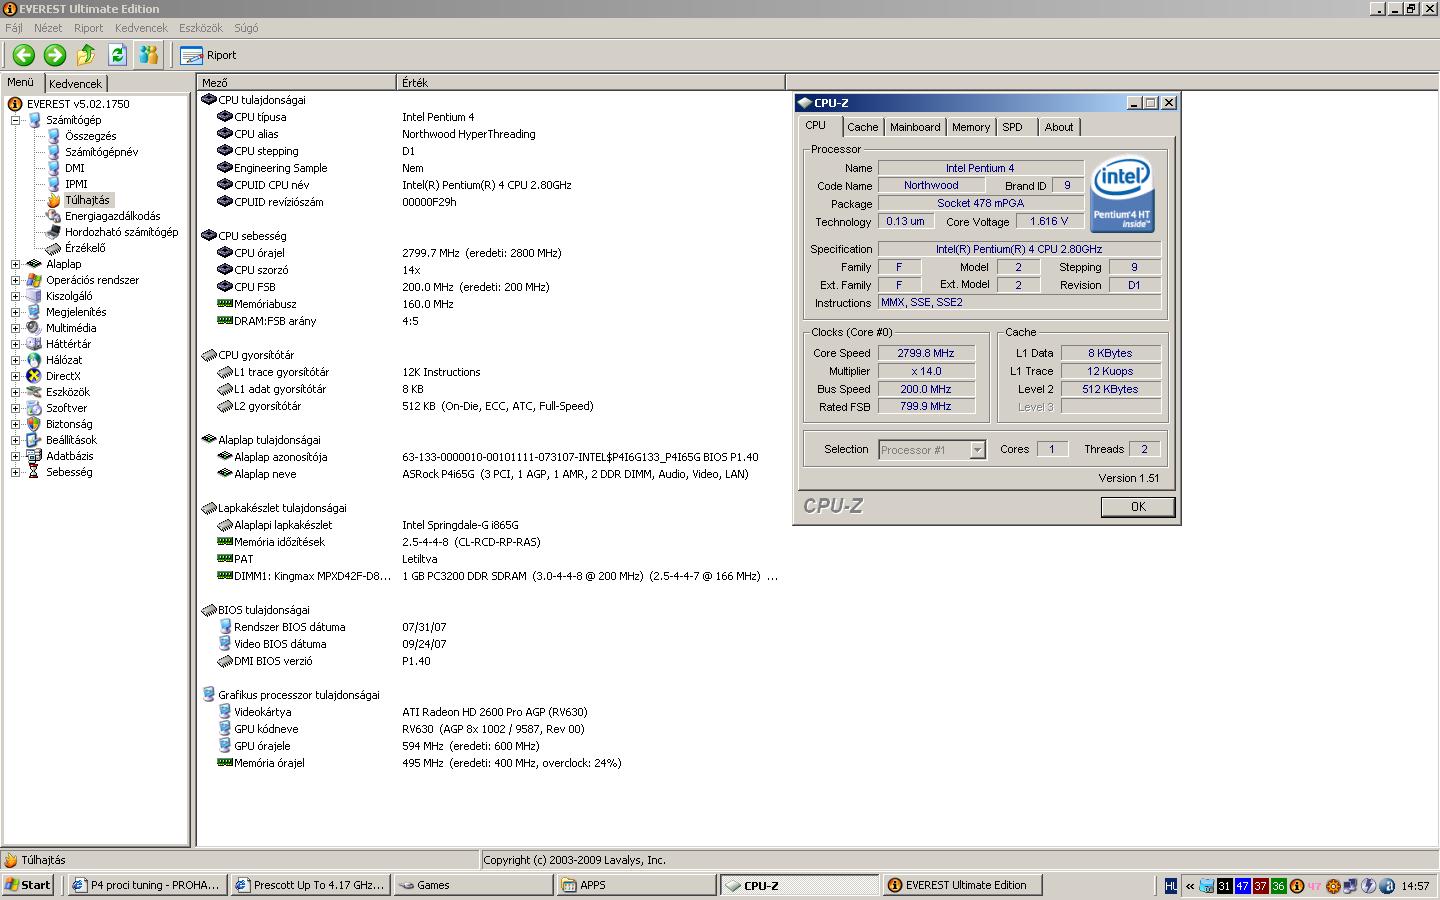The width and height of the screenshot is (1440, 900).
Task: Collapse the Számítógép tree node
Action: pos(16,120)
